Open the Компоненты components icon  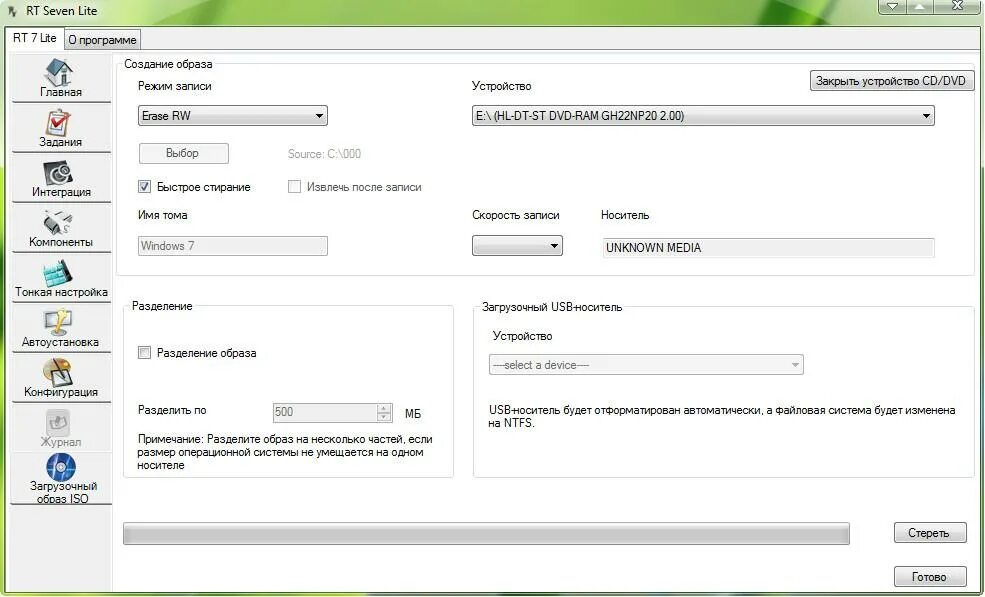pyautogui.click(x=60, y=222)
